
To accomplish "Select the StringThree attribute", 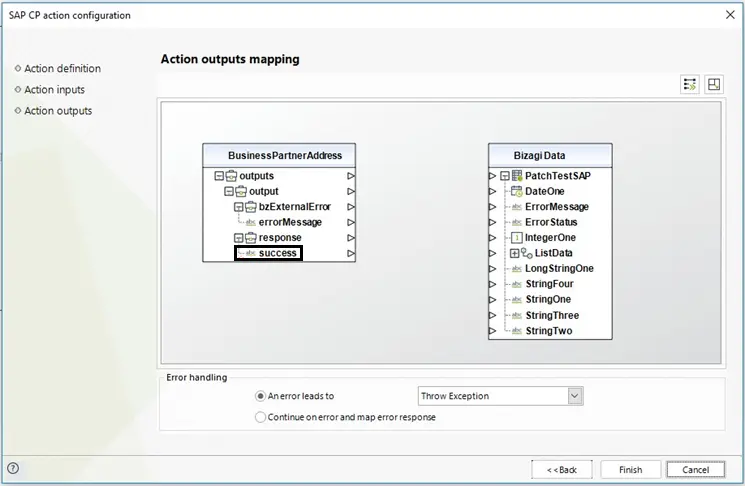I will 552,315.
